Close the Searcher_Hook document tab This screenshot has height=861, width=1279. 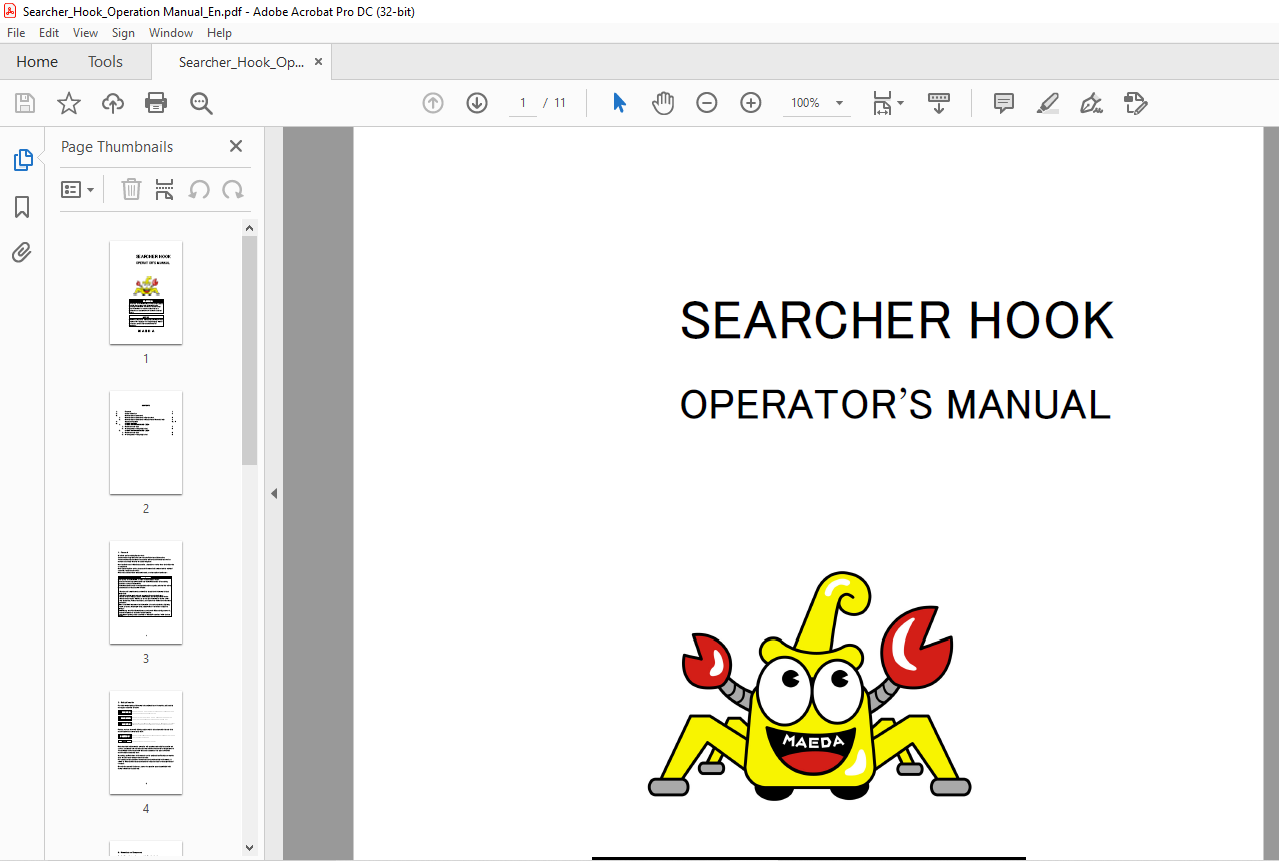tap(318, 62)
